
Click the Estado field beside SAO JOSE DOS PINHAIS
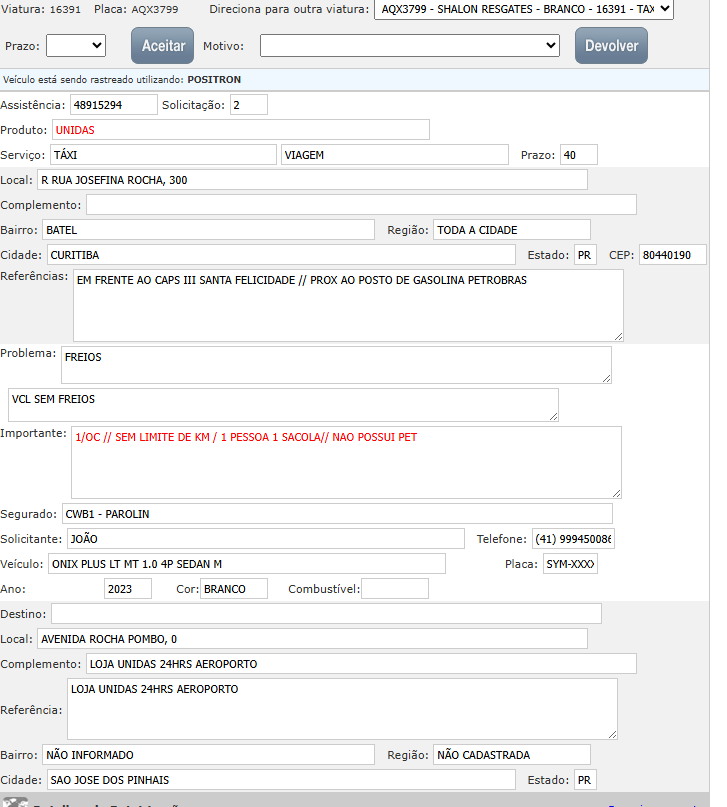pos(586,780)
